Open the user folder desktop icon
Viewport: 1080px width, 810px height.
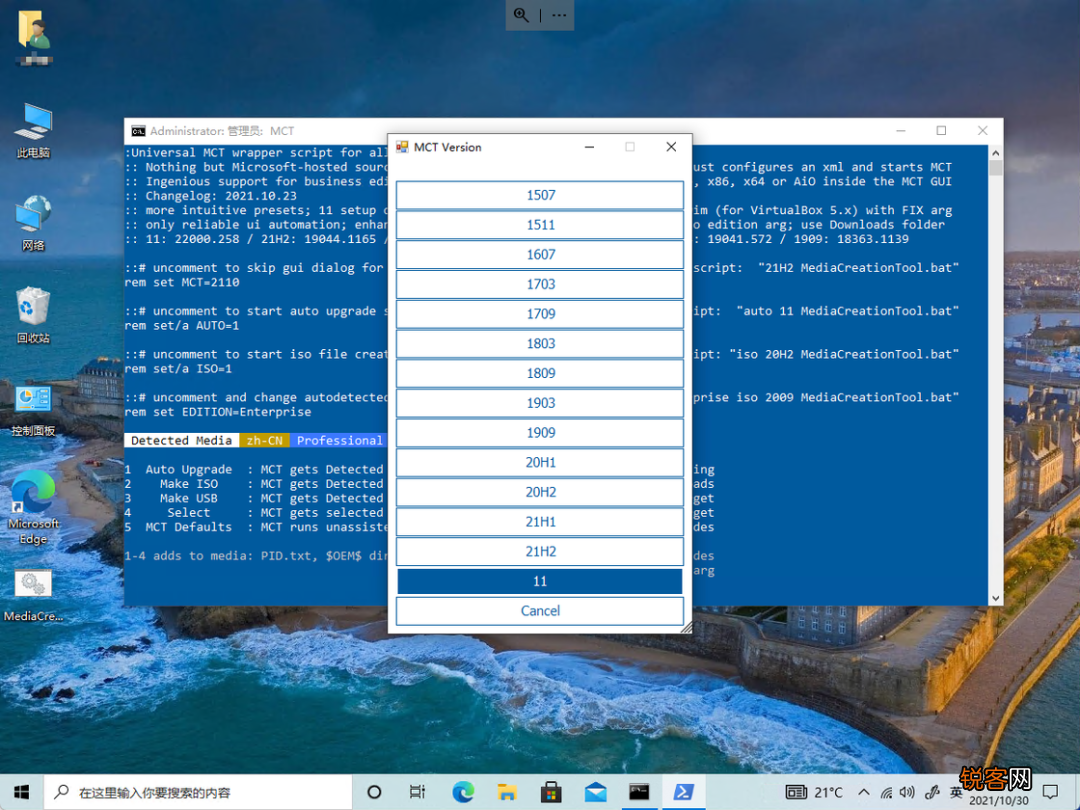34,38
